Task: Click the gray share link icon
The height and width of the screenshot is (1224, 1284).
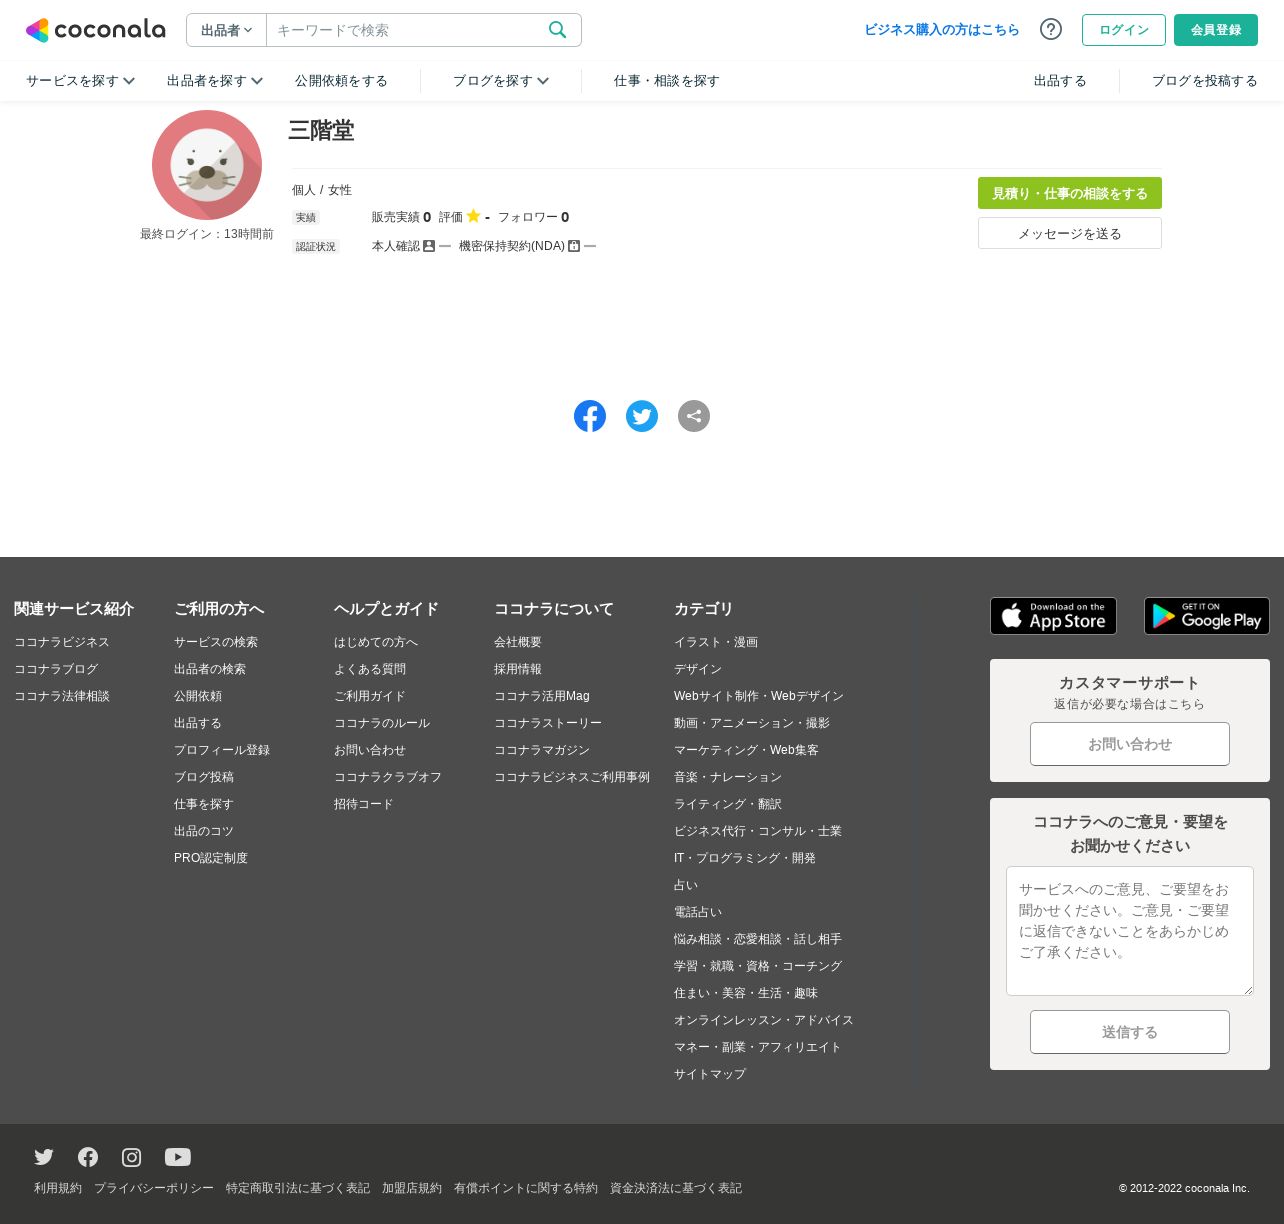Action: tap(694, 416)
